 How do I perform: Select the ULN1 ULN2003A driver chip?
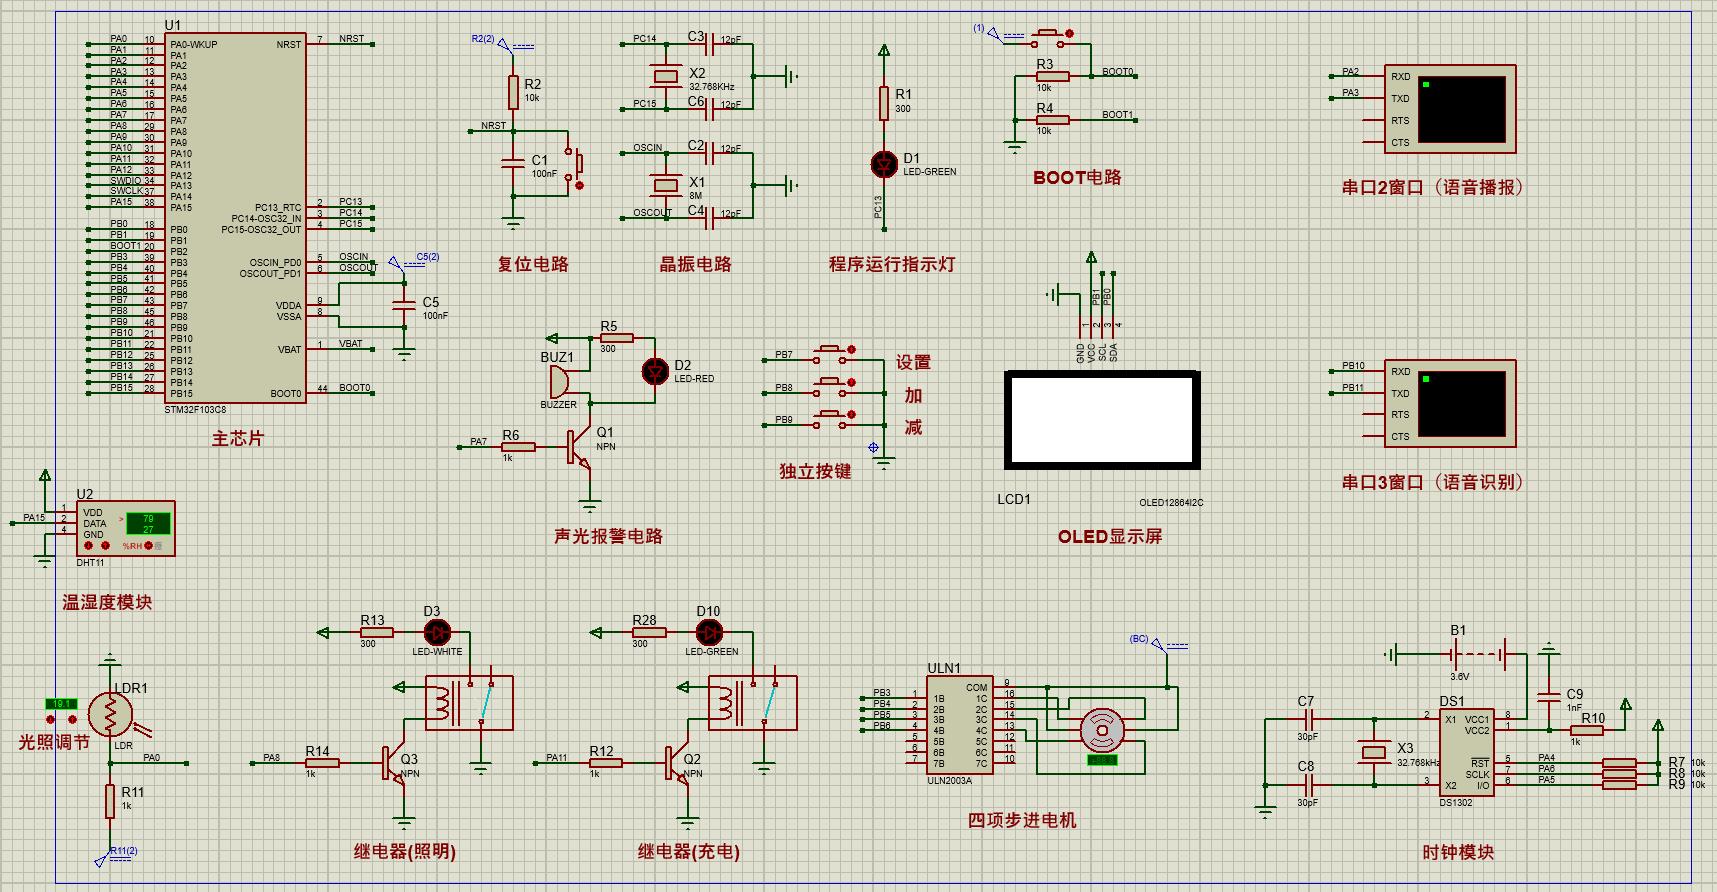tap(960, 725)
